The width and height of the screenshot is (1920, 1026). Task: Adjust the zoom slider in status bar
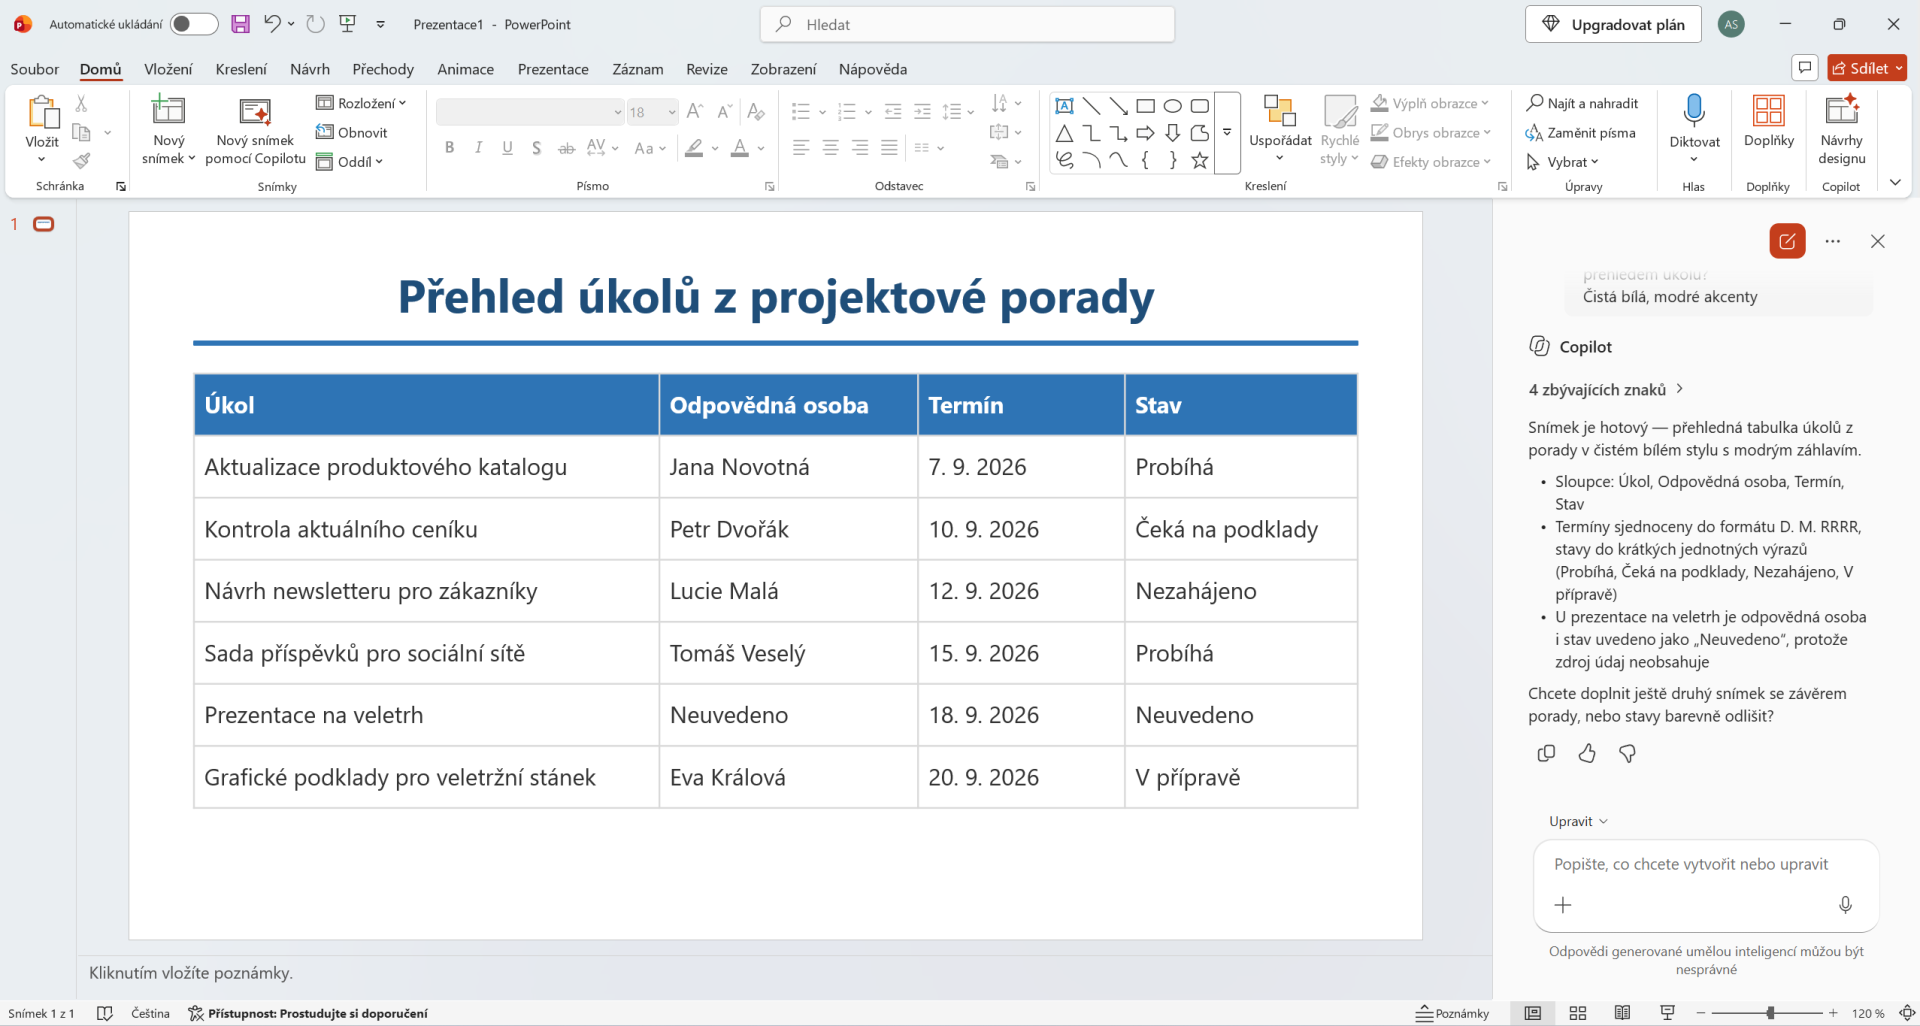(x=1770, y=1013)
